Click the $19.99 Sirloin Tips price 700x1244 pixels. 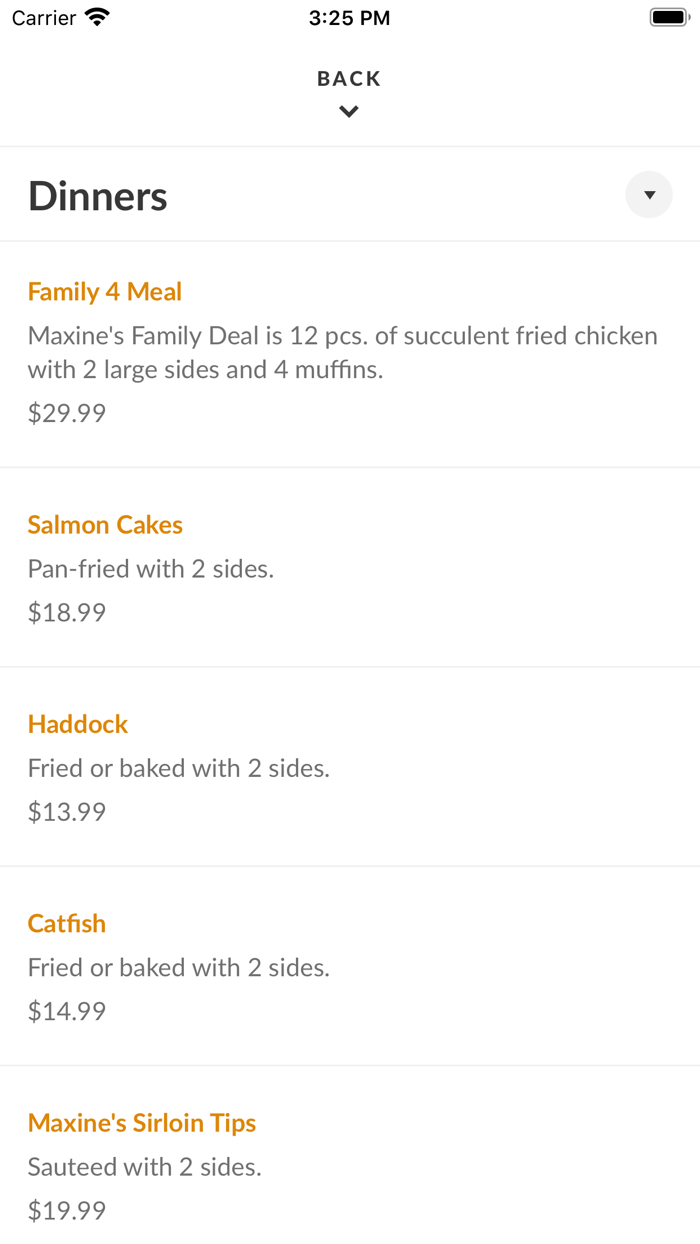tap(67, 1210)
